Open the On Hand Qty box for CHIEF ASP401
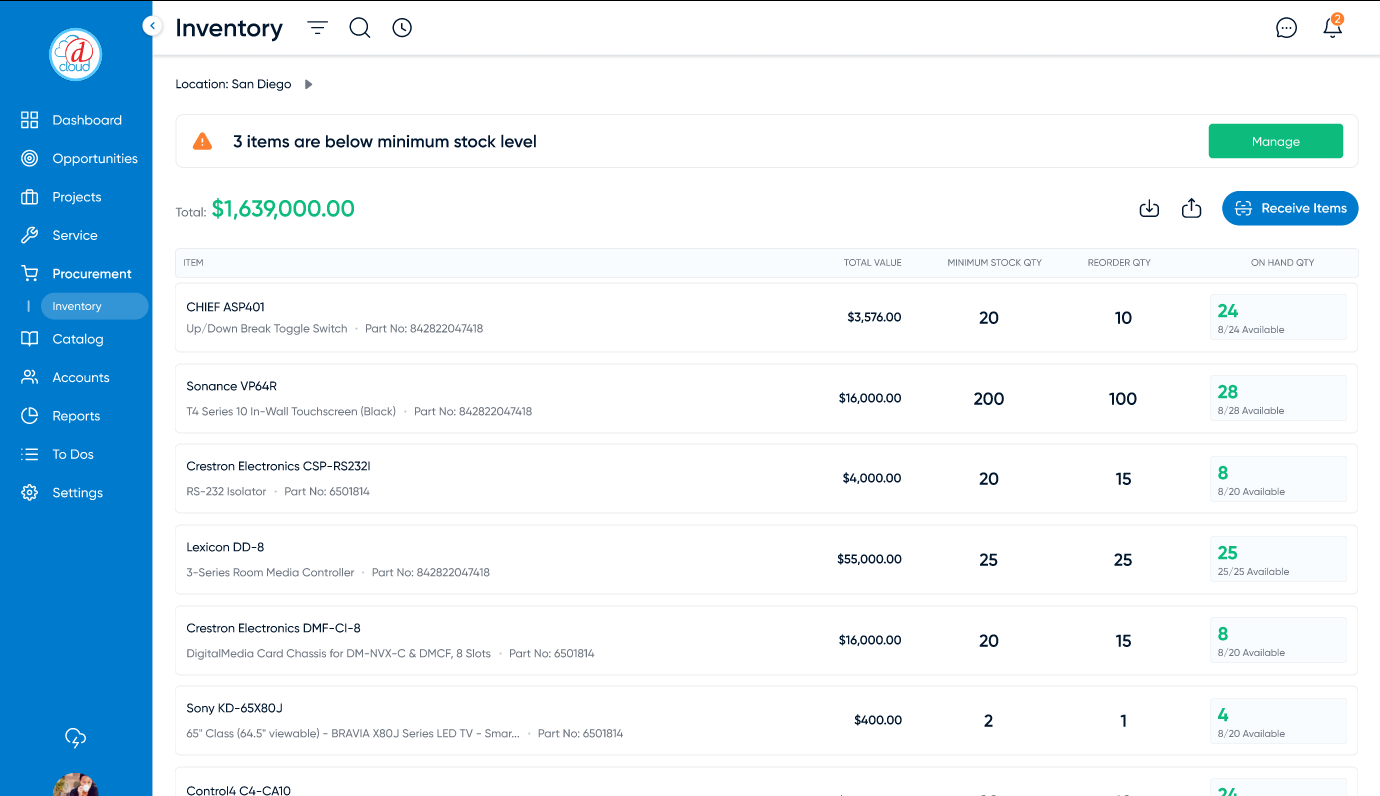This screenshot has height=796, width=1380. tap(1278, 316)
